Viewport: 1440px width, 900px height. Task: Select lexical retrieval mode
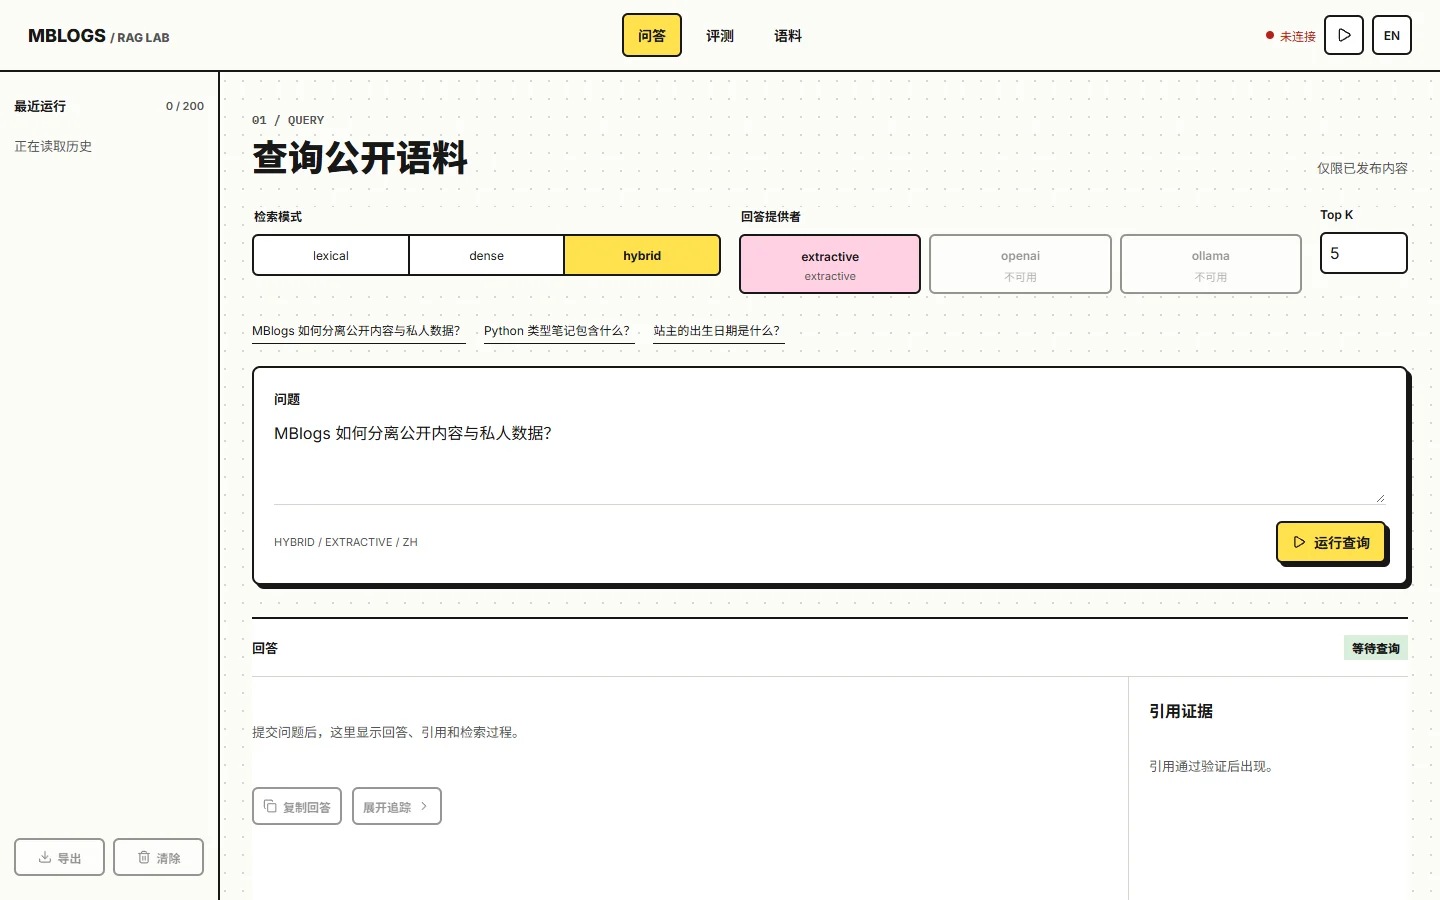(x=331, y=255)
